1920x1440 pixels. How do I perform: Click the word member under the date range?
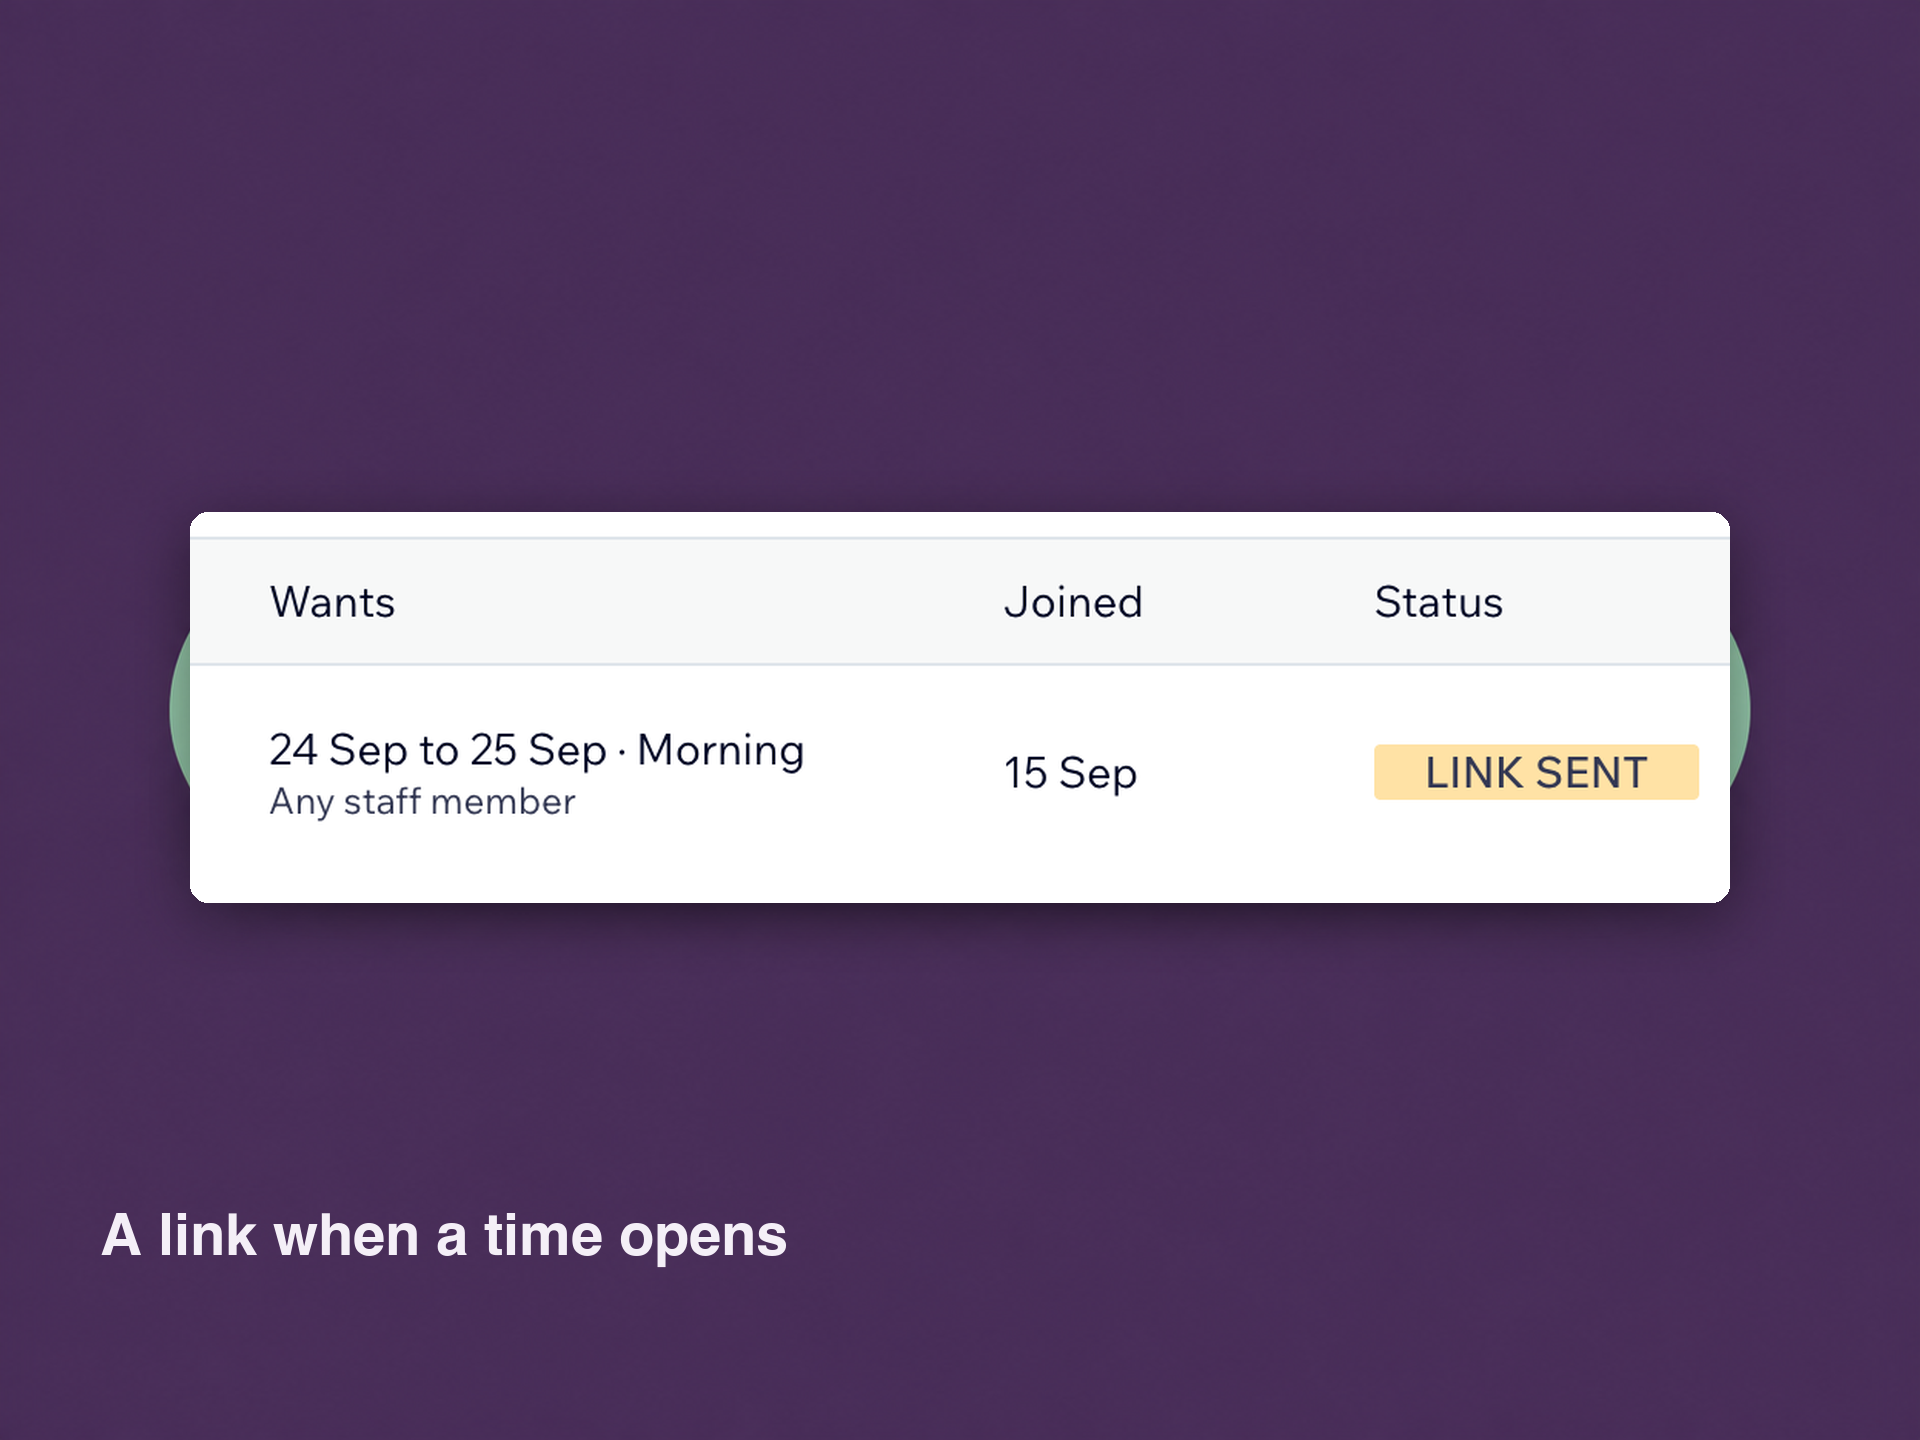pos(503,802)
